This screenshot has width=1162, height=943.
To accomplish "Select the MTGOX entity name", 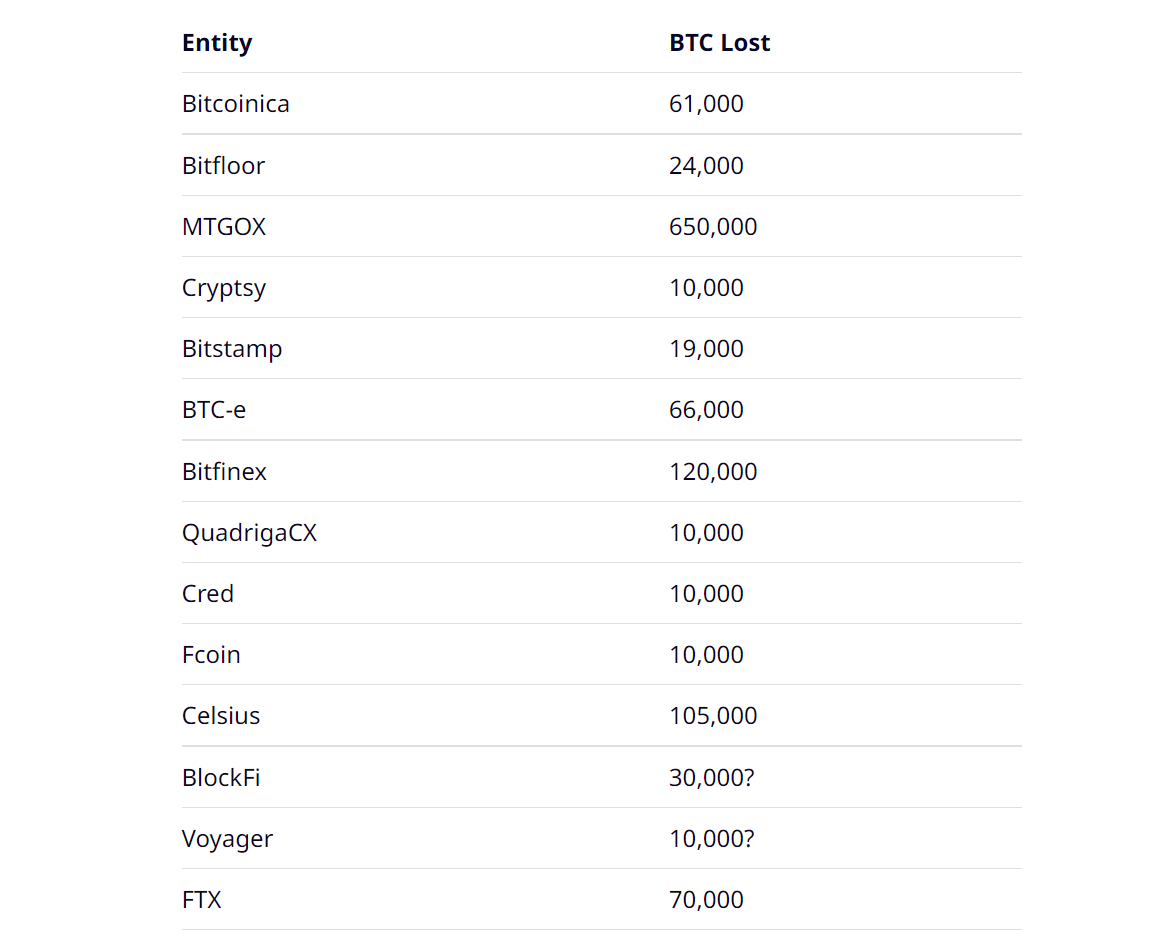I will [x=224, y=227].
